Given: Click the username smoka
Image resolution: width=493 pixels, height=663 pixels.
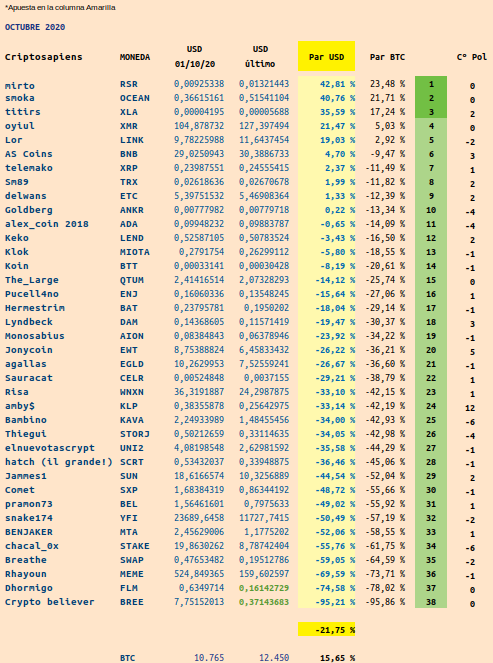Looking at the screenshot, I should pos(19,98).
